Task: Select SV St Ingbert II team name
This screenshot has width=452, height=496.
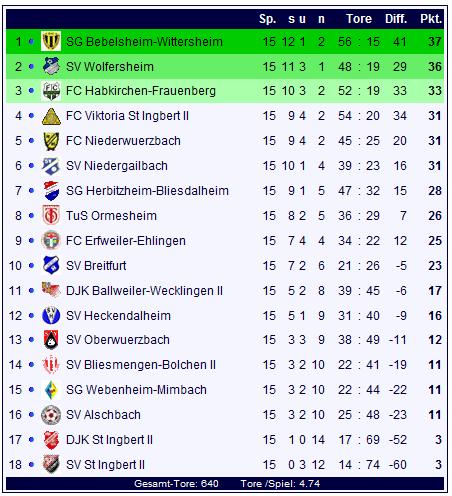Action: tap(105, 464)
